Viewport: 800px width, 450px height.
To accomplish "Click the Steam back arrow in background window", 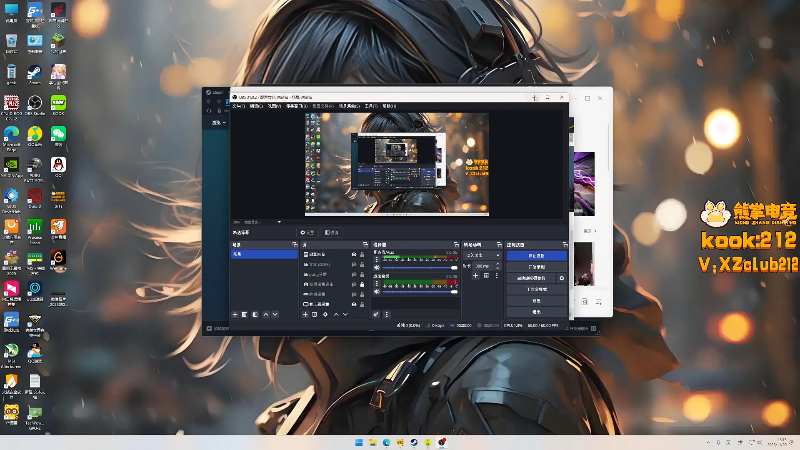I will pos(209,102).
